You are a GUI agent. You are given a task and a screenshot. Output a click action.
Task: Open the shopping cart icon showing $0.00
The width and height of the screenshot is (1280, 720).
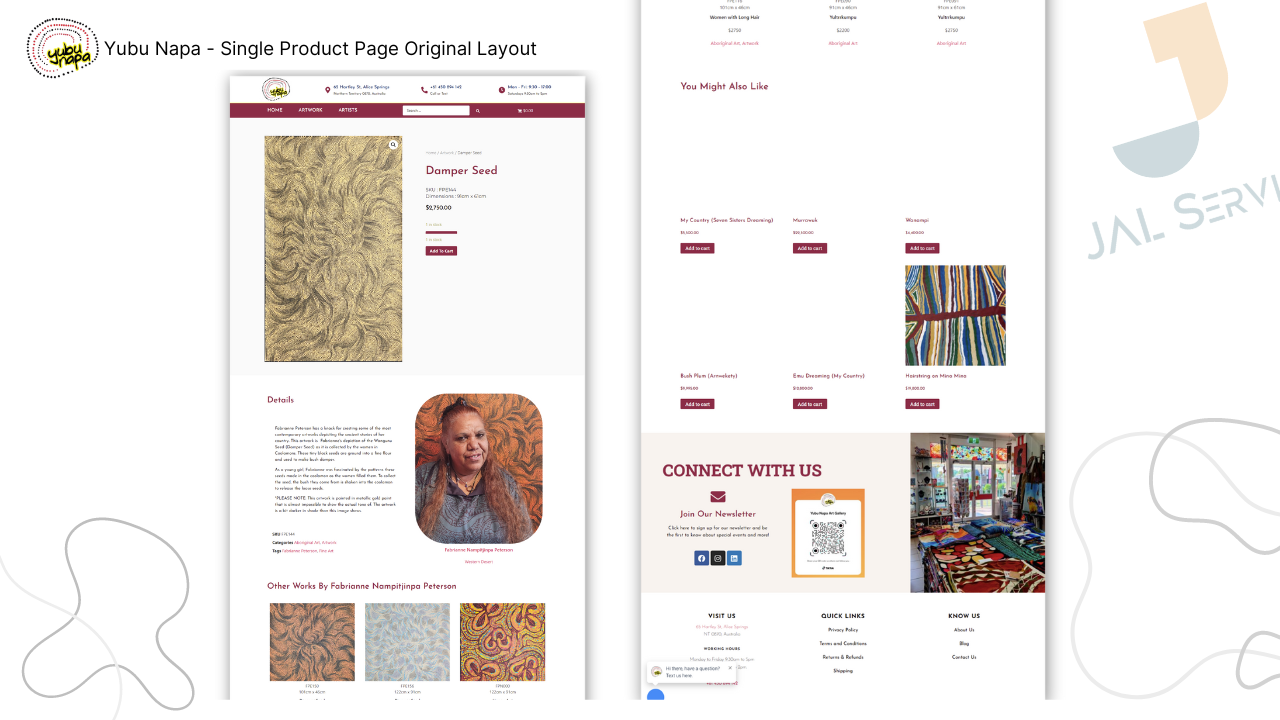(525, 111)
